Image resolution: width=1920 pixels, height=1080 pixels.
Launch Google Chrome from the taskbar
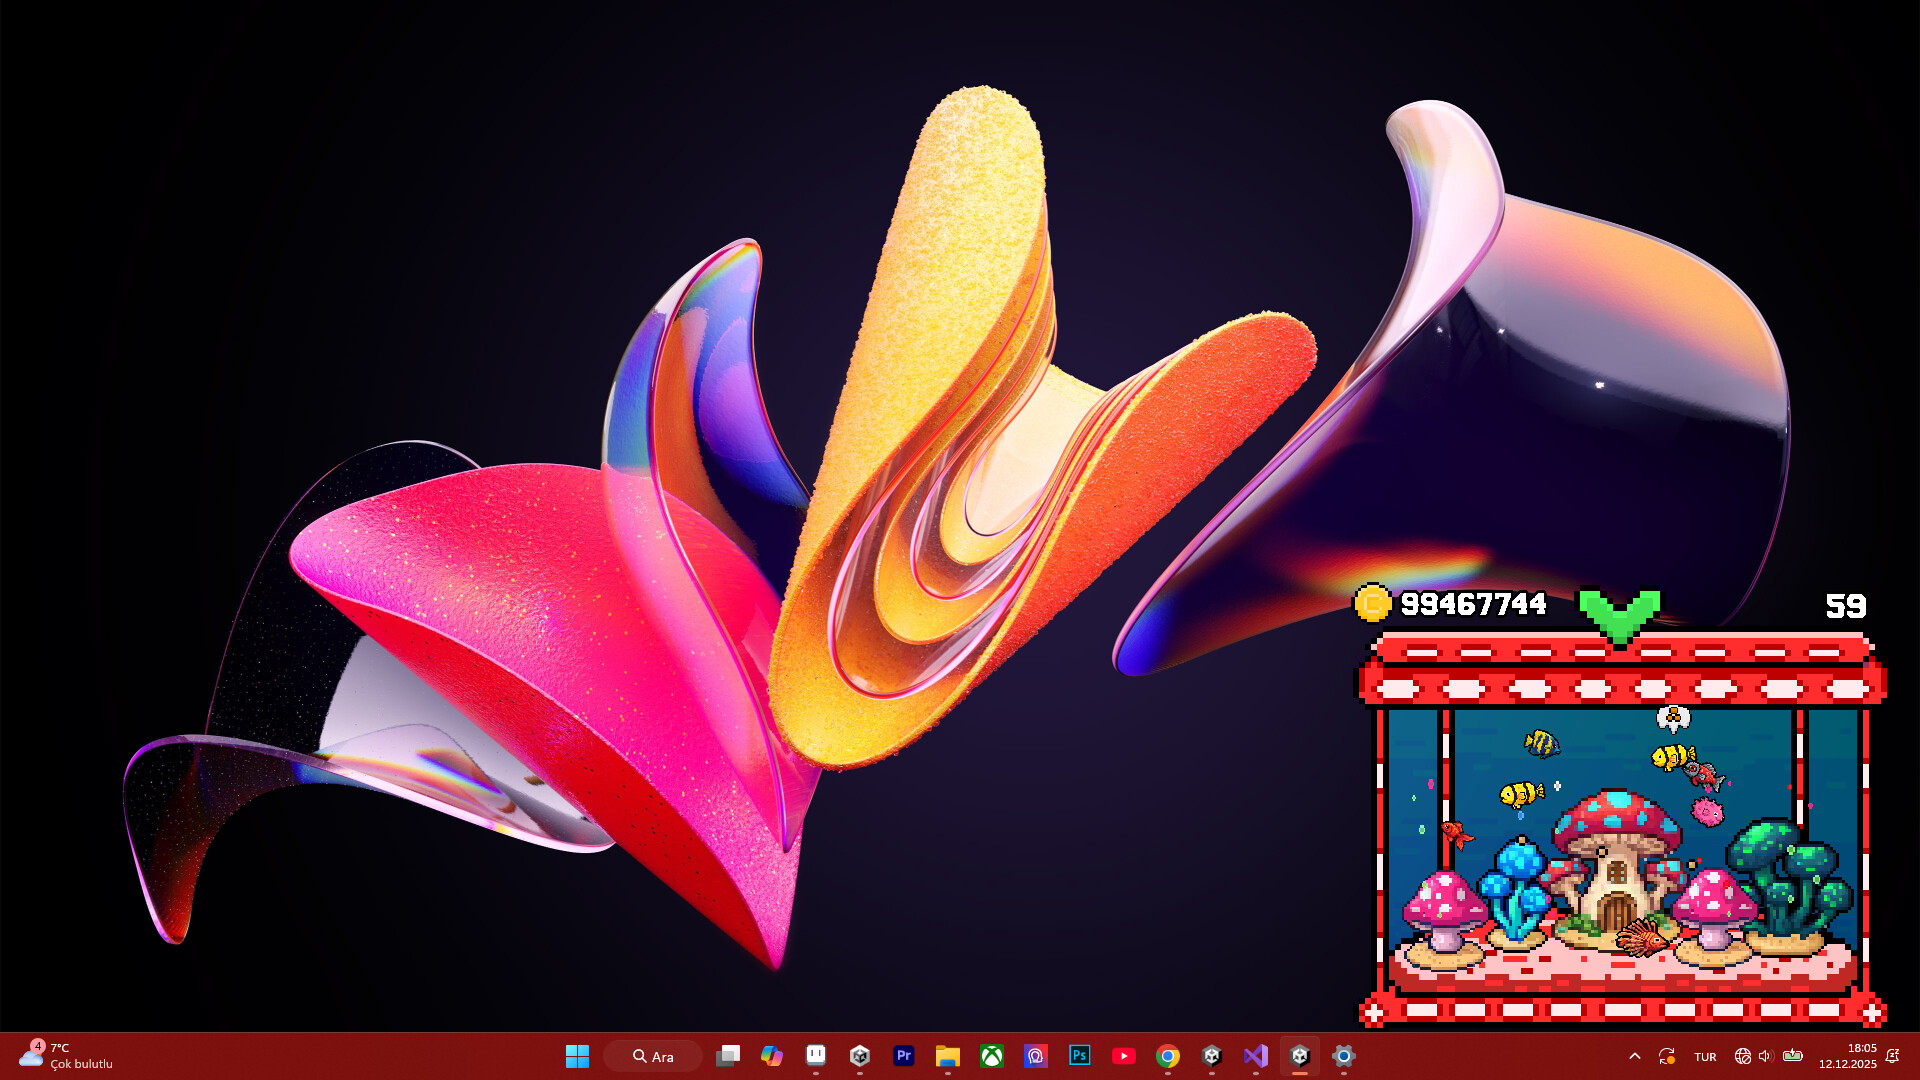pyautogui.click(x=1166, y=1056)
